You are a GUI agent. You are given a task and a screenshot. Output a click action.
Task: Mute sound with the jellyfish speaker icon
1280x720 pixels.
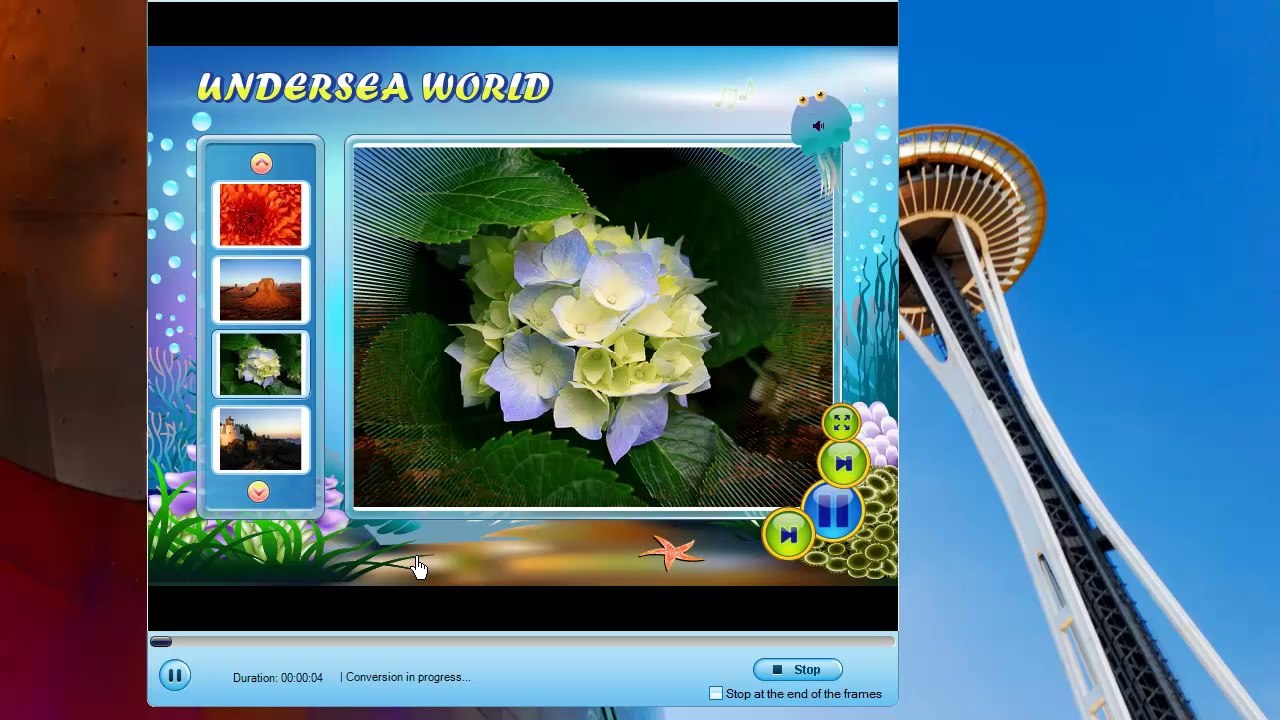pyautogui.click(x=819, y=126)
